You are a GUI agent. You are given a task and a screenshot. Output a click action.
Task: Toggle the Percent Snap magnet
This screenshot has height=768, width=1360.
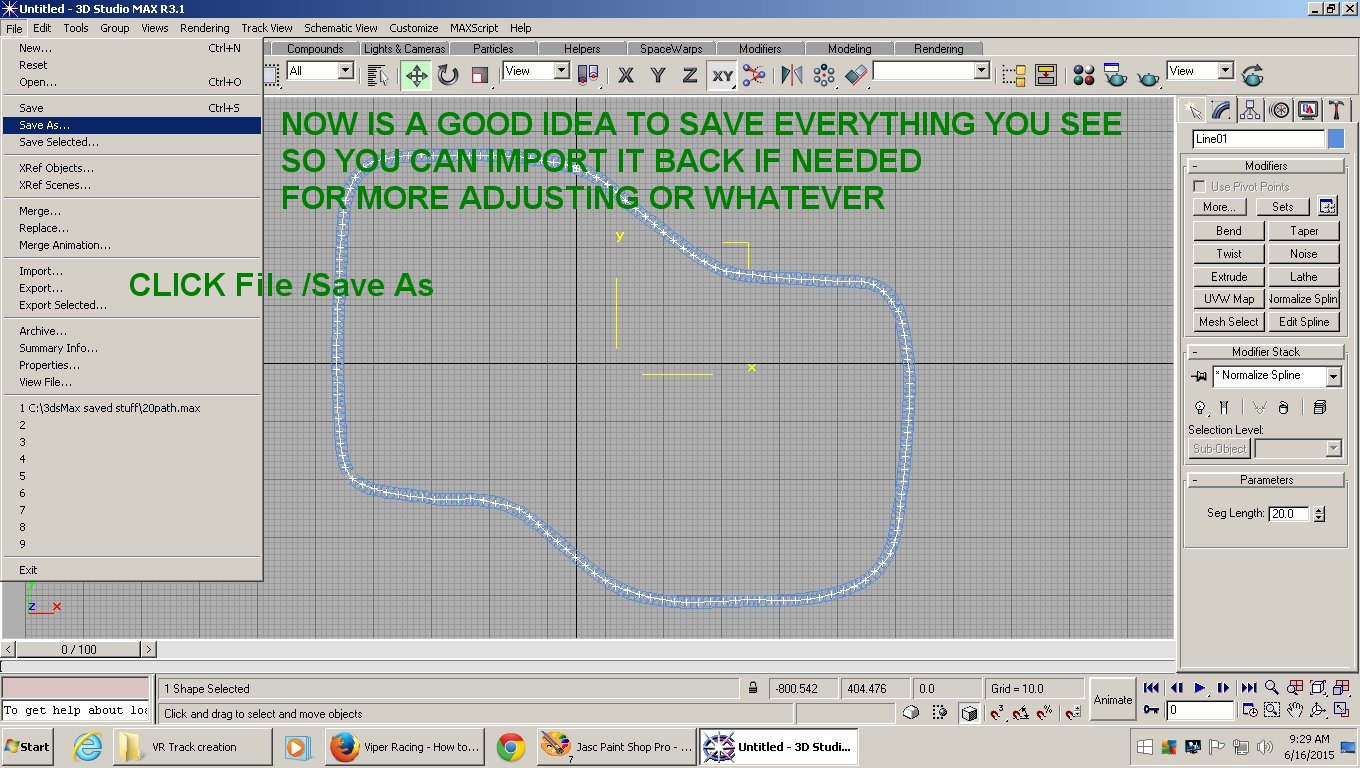[1046, 713]
